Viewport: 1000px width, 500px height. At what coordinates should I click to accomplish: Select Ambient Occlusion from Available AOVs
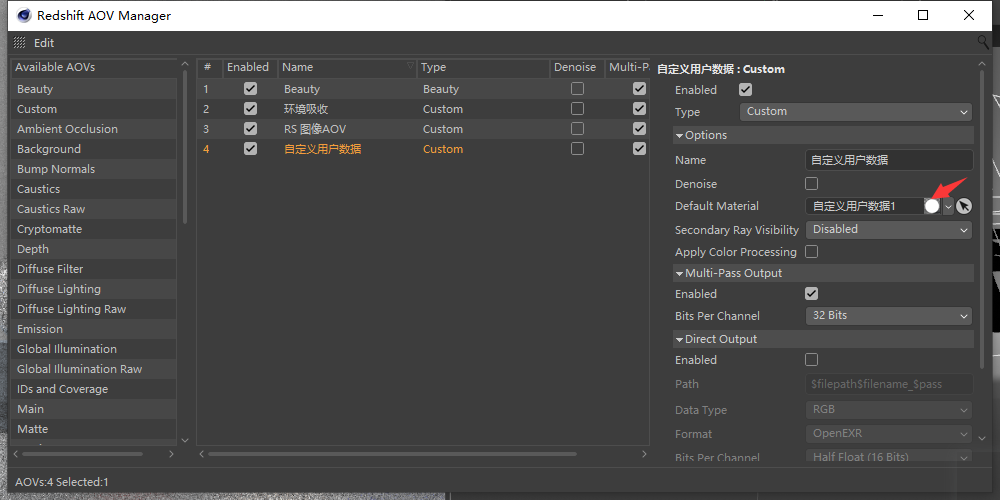[x=94, y=129]
